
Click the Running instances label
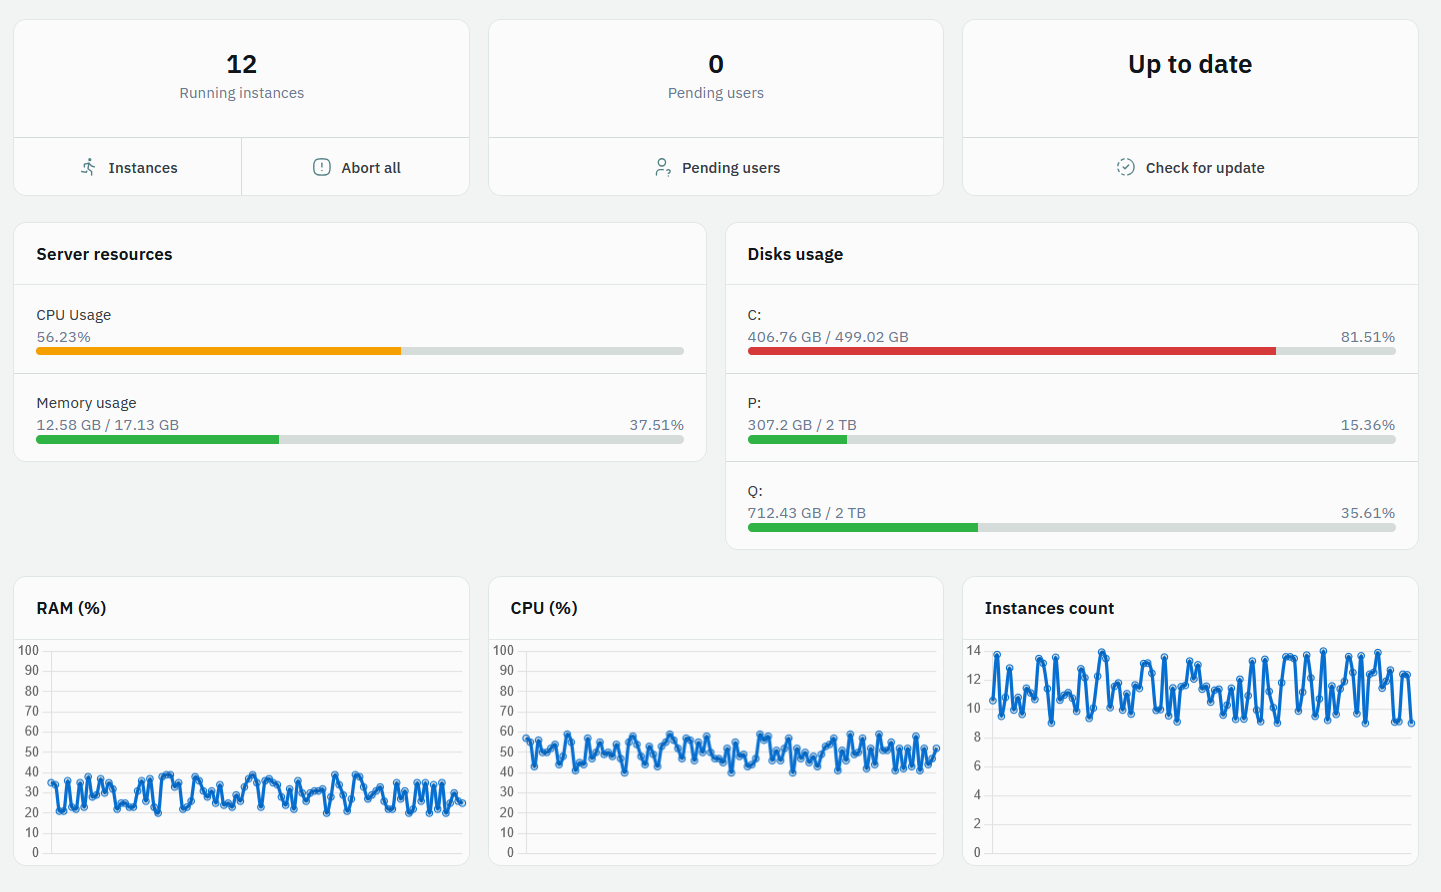coord(242,93)
